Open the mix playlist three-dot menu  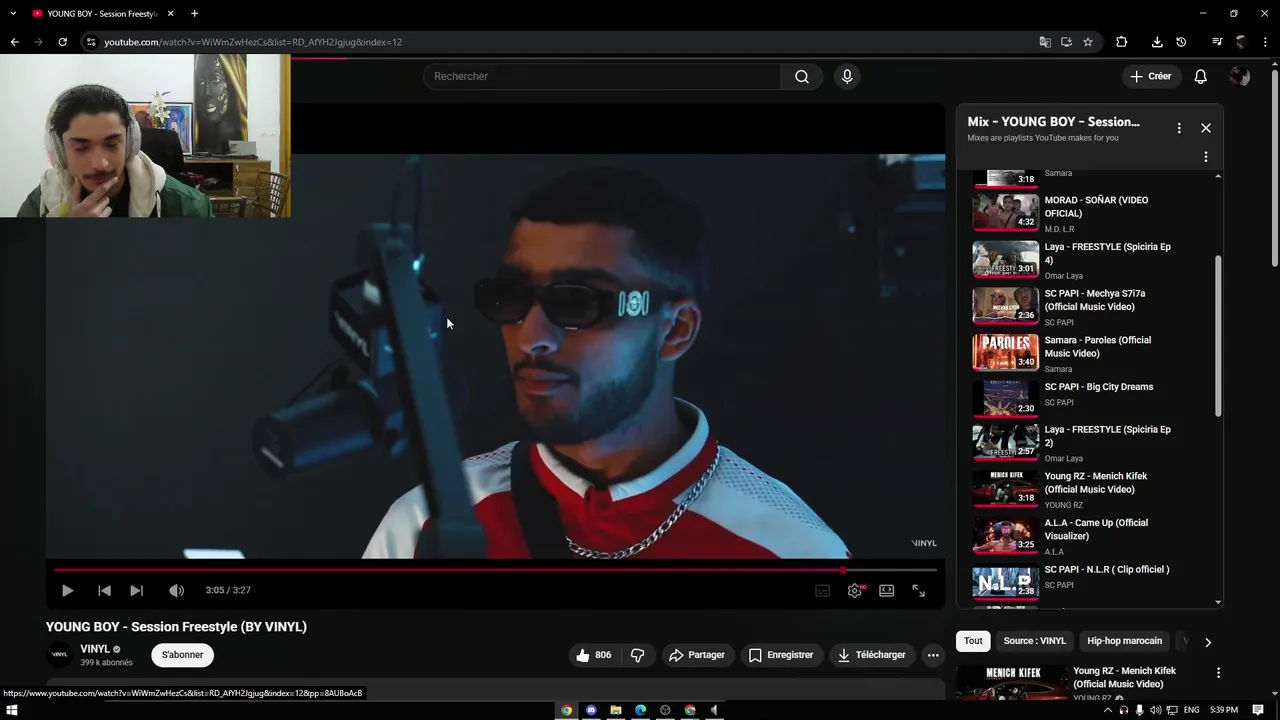click(1179, 128)
